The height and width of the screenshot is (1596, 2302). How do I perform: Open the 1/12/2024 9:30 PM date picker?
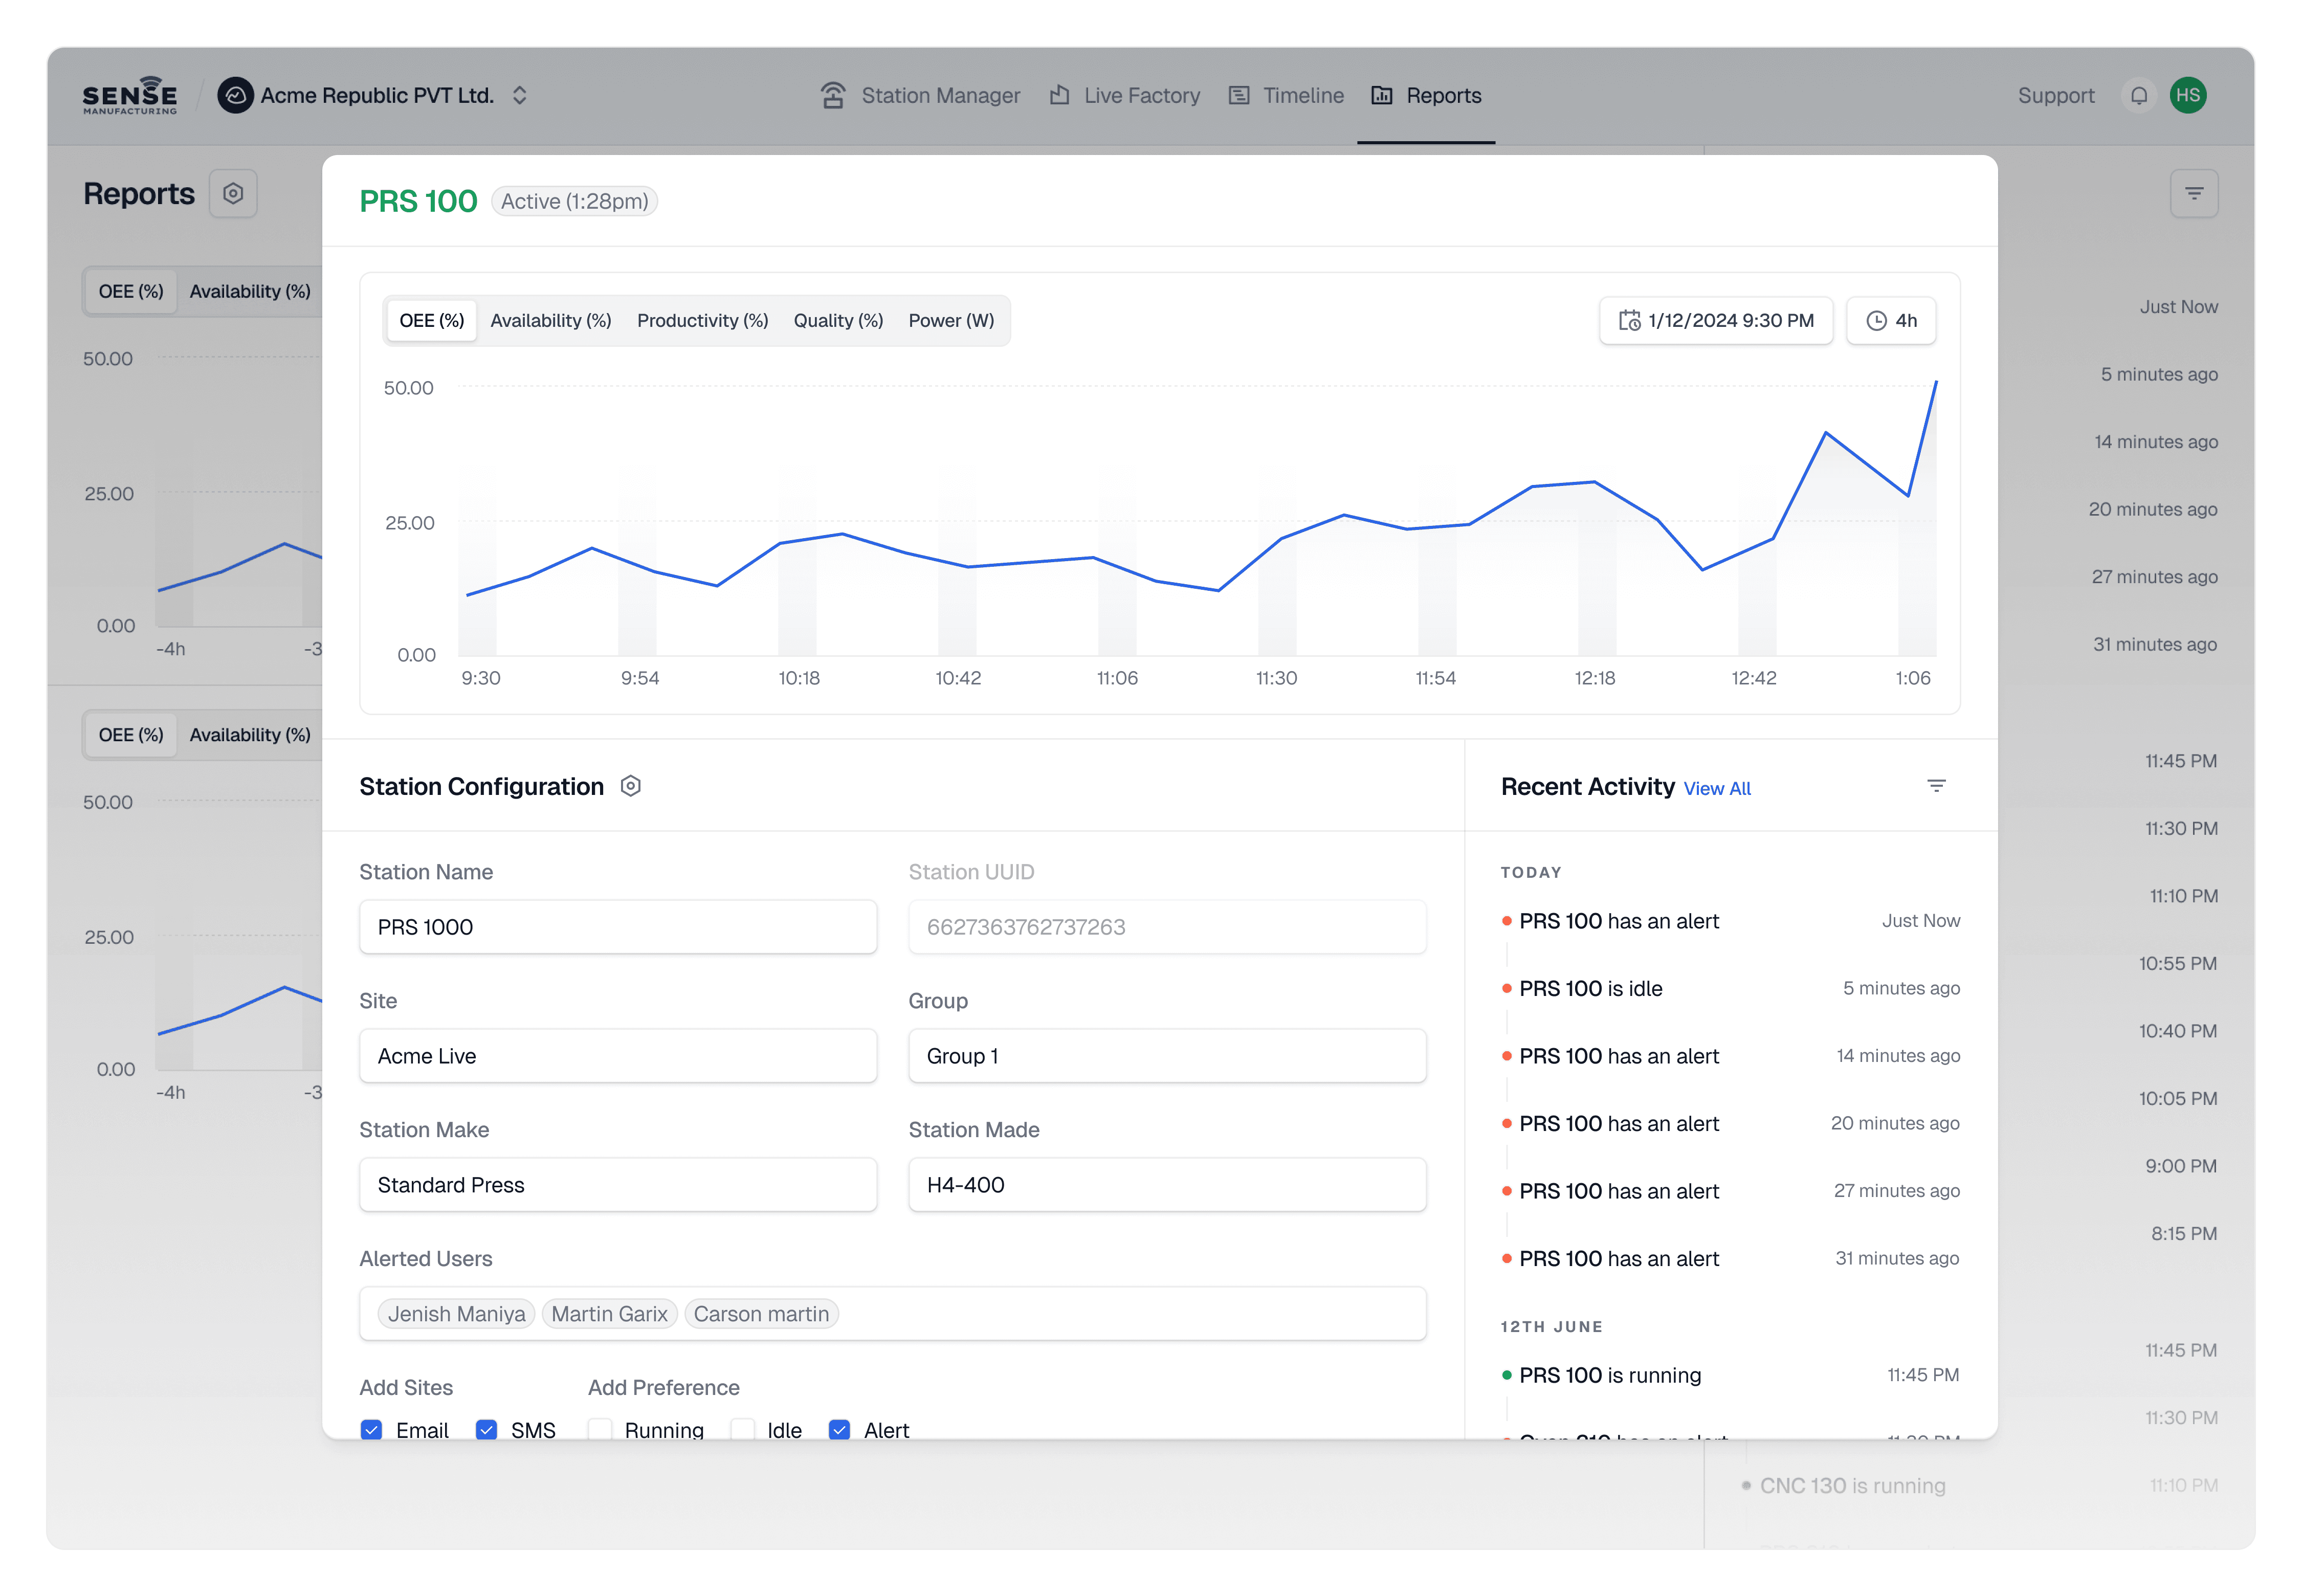click(x=1715, y=321)
